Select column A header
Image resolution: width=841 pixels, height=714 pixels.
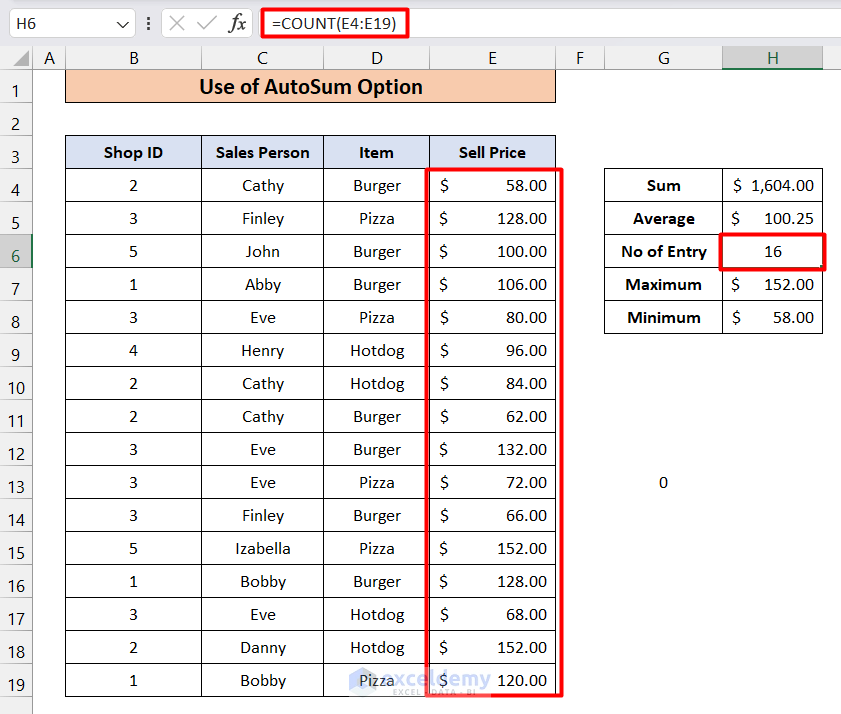tap(49, 58)
